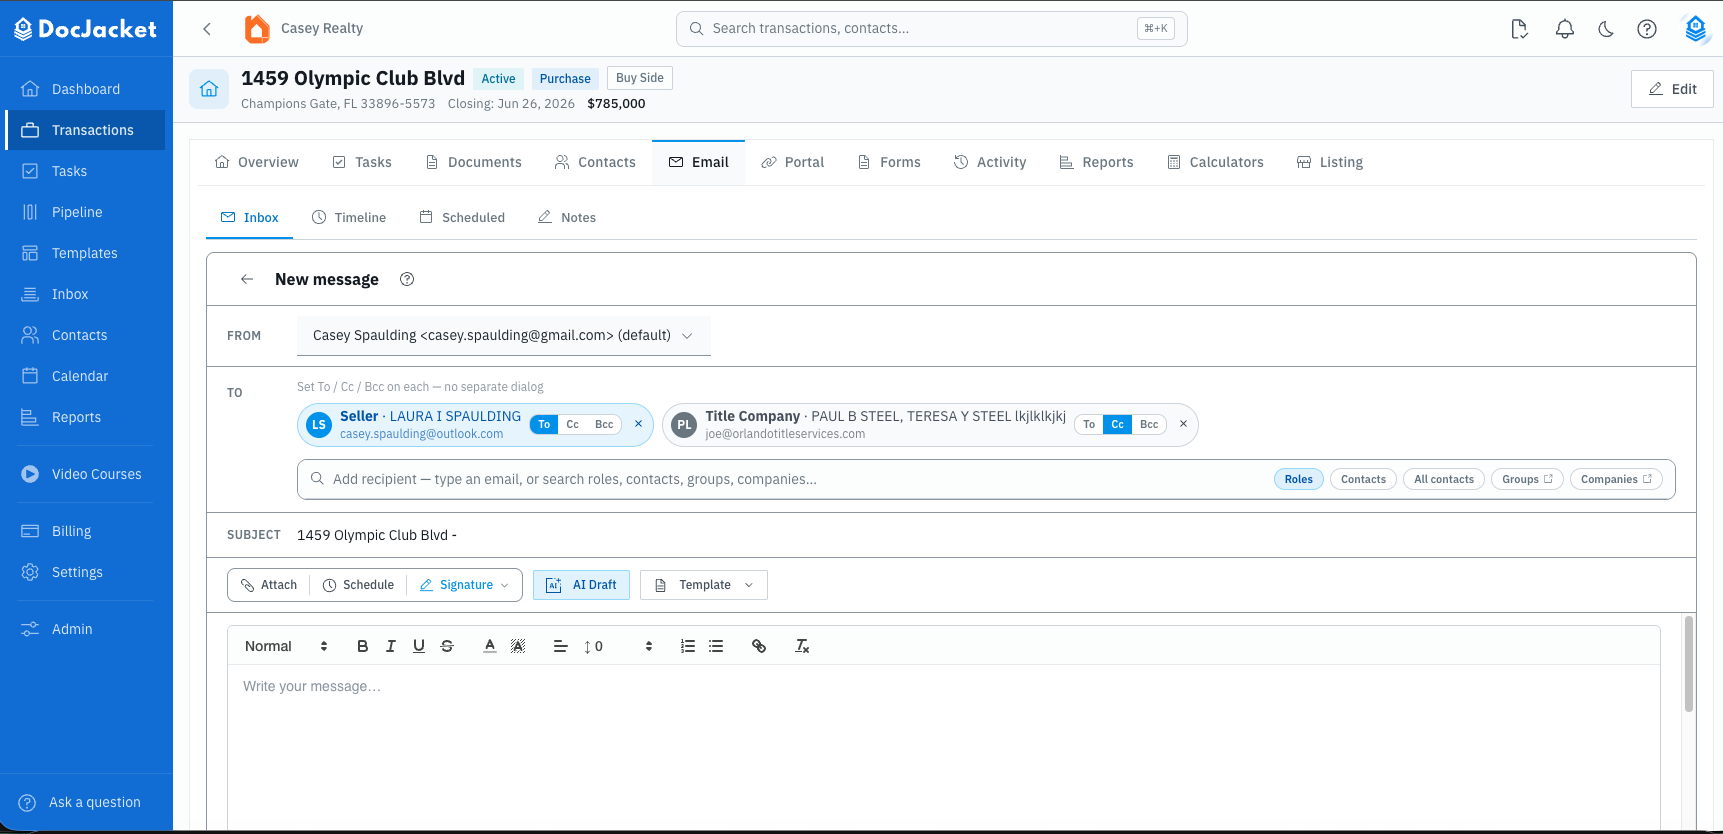Open text color picker
Screen dimensions: 1723x834
[490, 646]
